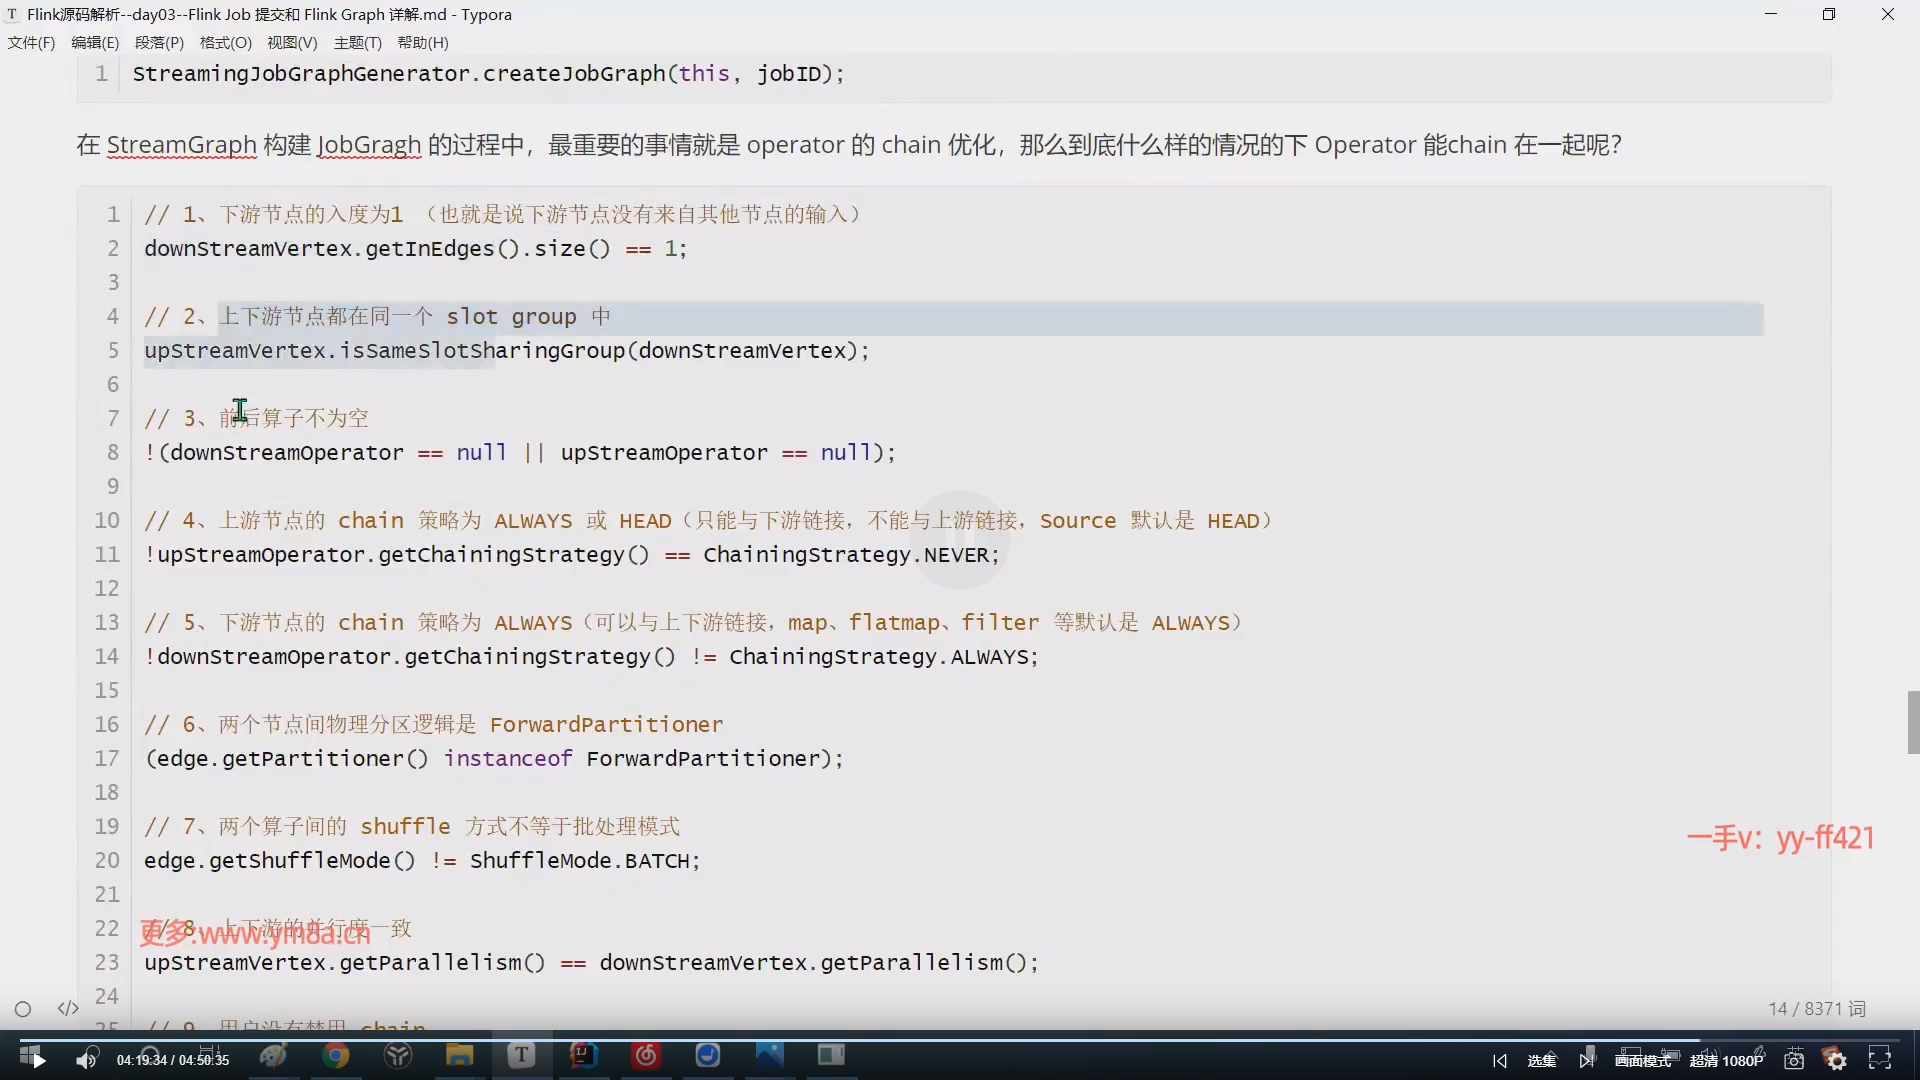Screen dimensions: 1920x1080
Task: Change the 超清 1080P quality setting
Action: 1726,1060
